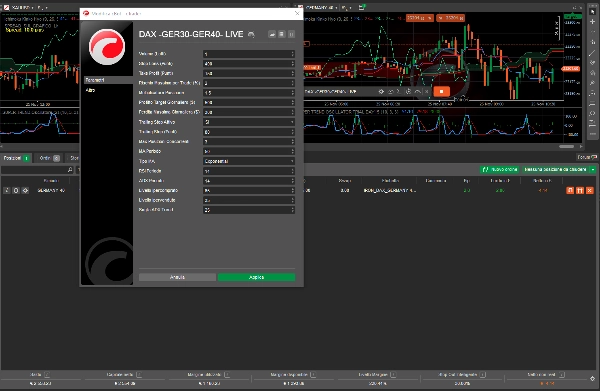Switch to the Posizioni tab

(x=16, y=158)
